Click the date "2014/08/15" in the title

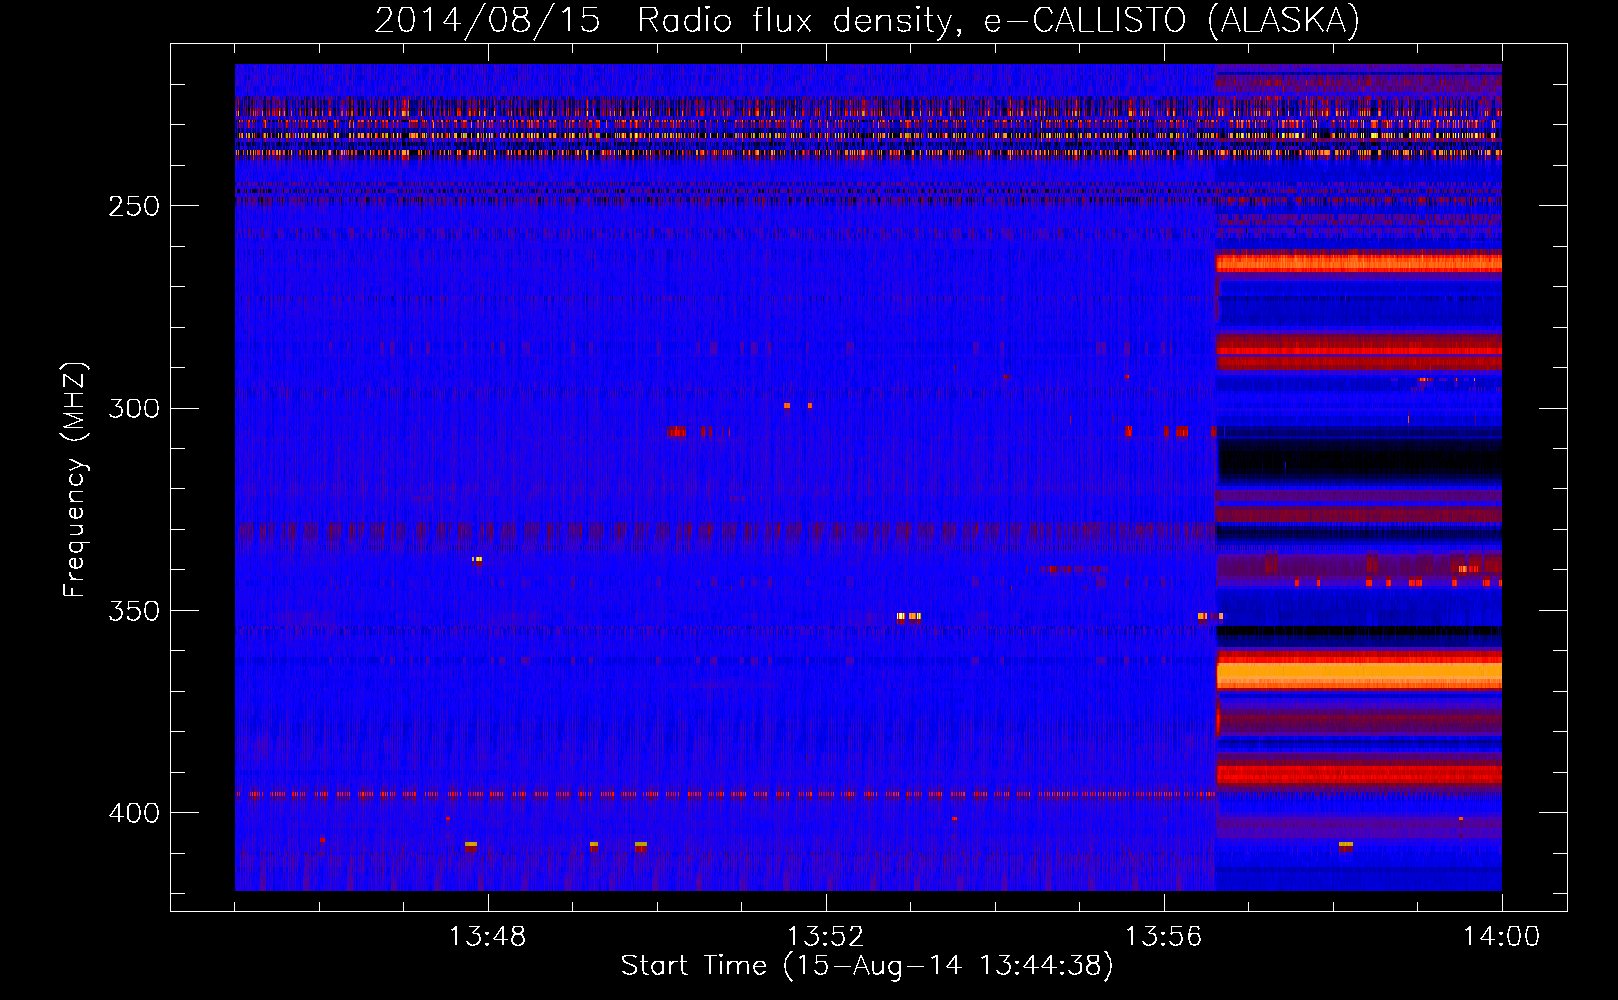pyautogui.click(x=488, y=21)
